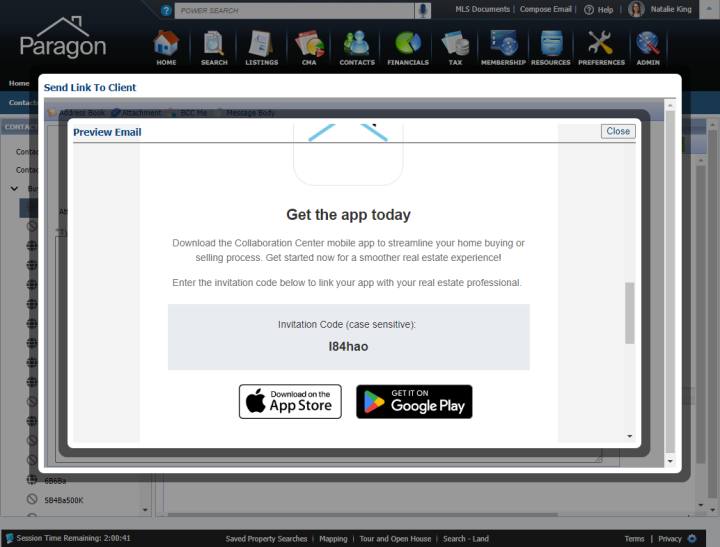
Task: Open the Preferences module icon
Action: (x=601, y=48)
